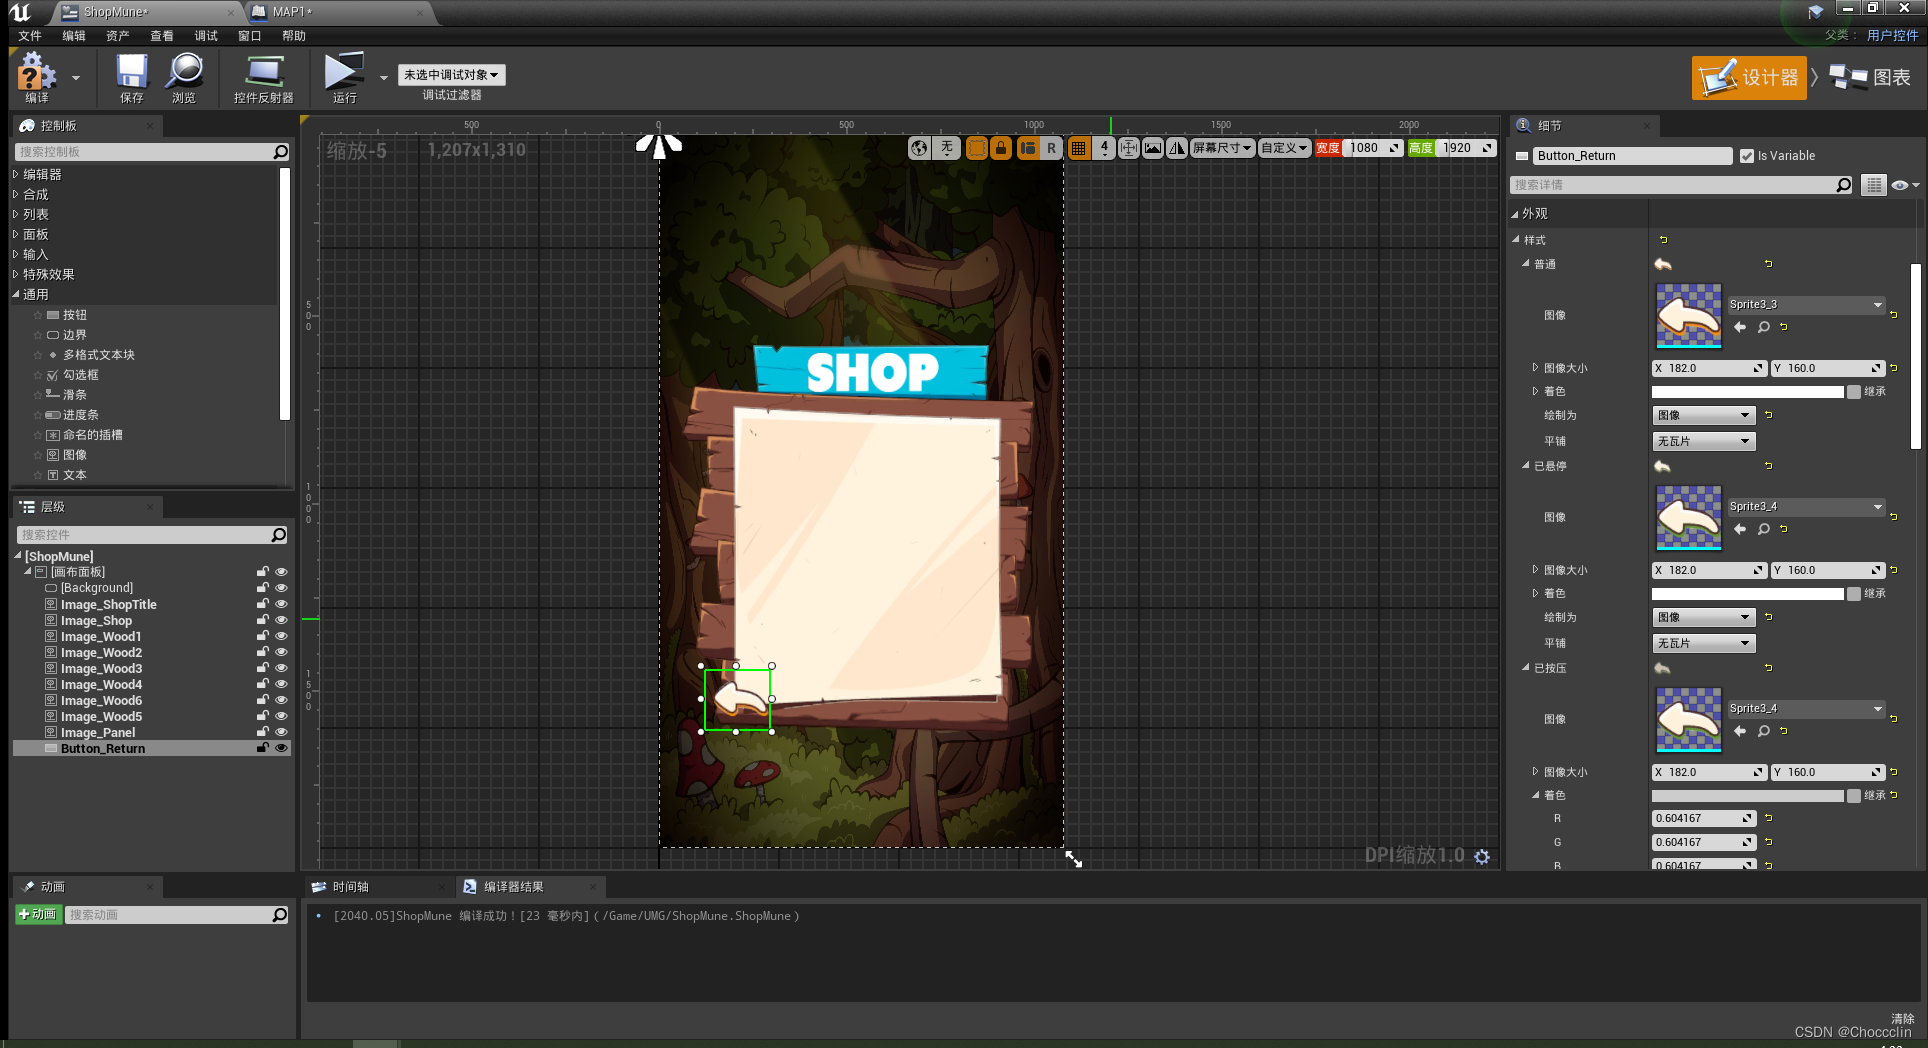This screenshot has height=1048, width=1928.
Task: Click the widget name field Button_Return
Action: pos(1633,156)
